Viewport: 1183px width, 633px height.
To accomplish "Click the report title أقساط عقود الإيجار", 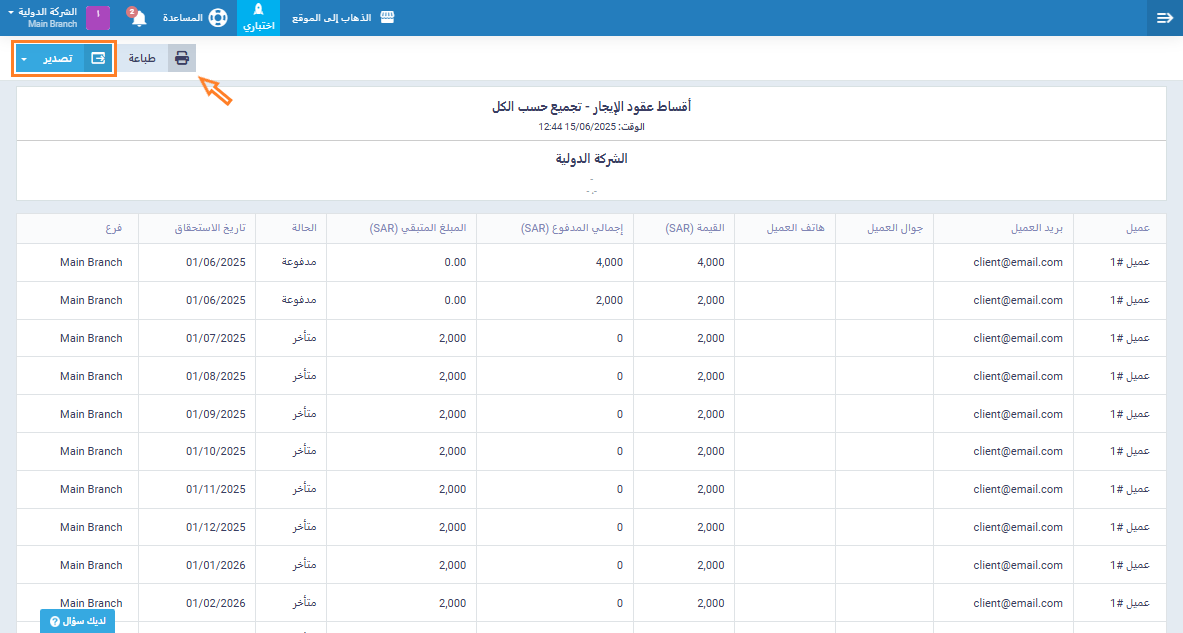I will 591,106.
